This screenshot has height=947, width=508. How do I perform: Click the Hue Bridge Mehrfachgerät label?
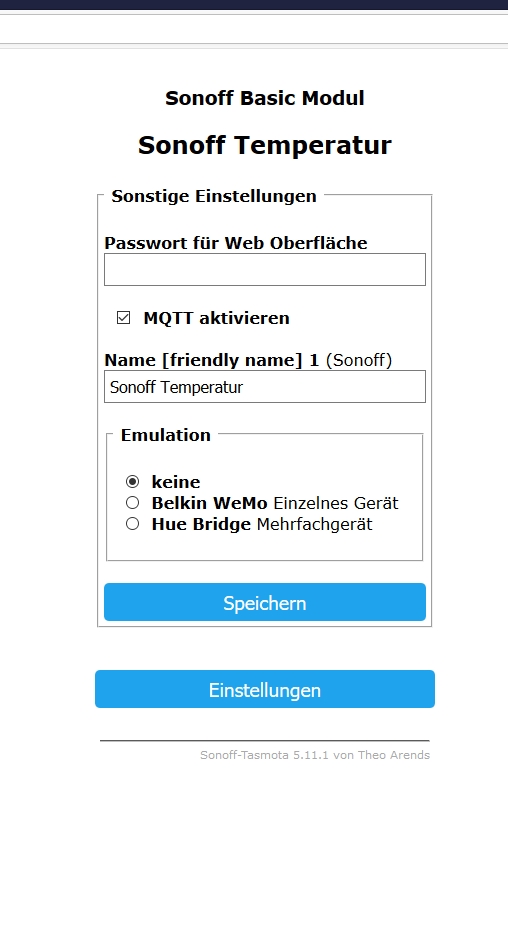tap(262, 524)
